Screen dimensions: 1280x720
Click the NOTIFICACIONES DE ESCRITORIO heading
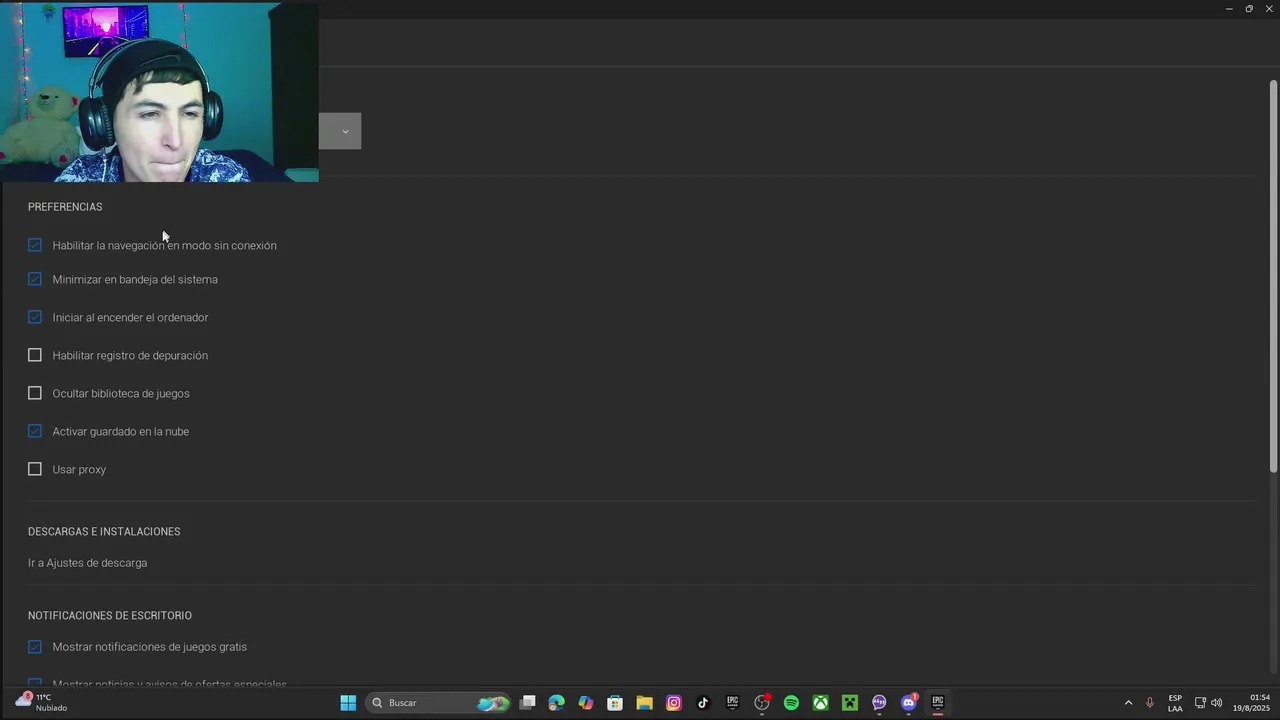pos(110,616)
